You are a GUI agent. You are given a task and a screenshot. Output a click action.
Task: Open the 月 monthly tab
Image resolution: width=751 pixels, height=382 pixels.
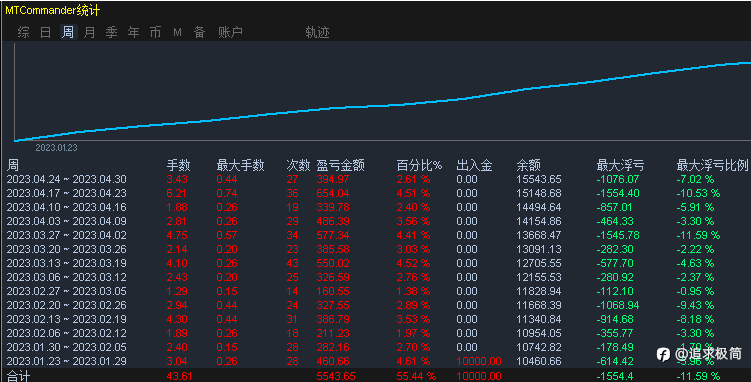coord(90,32)
